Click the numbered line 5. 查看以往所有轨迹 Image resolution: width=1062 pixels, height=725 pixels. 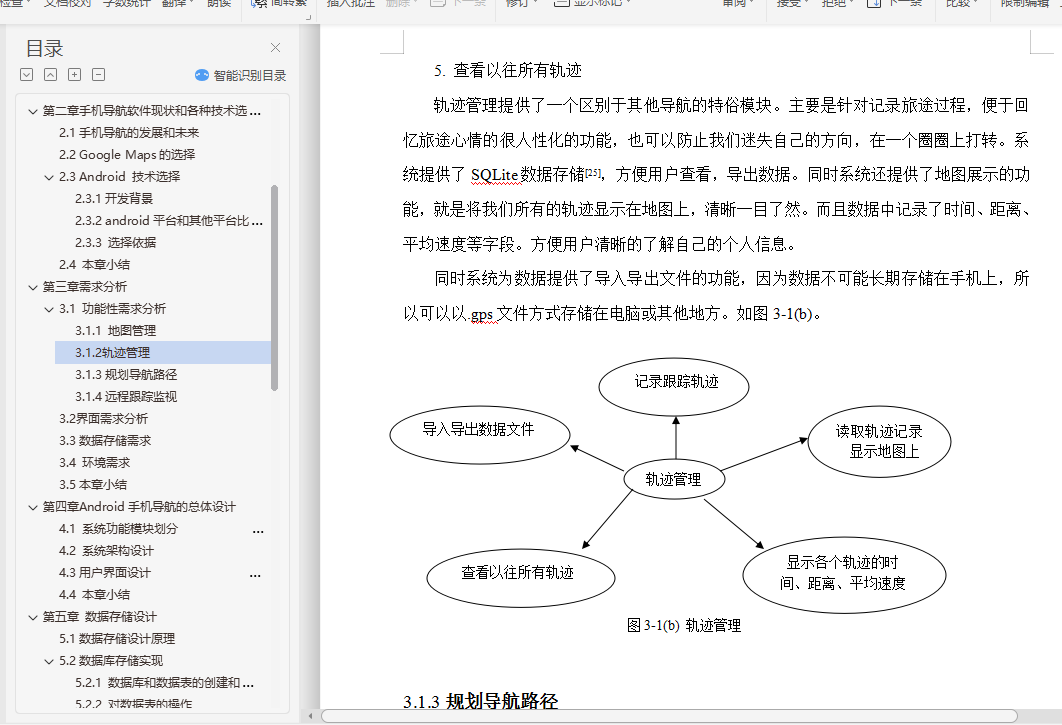click(x=508, y=70)
